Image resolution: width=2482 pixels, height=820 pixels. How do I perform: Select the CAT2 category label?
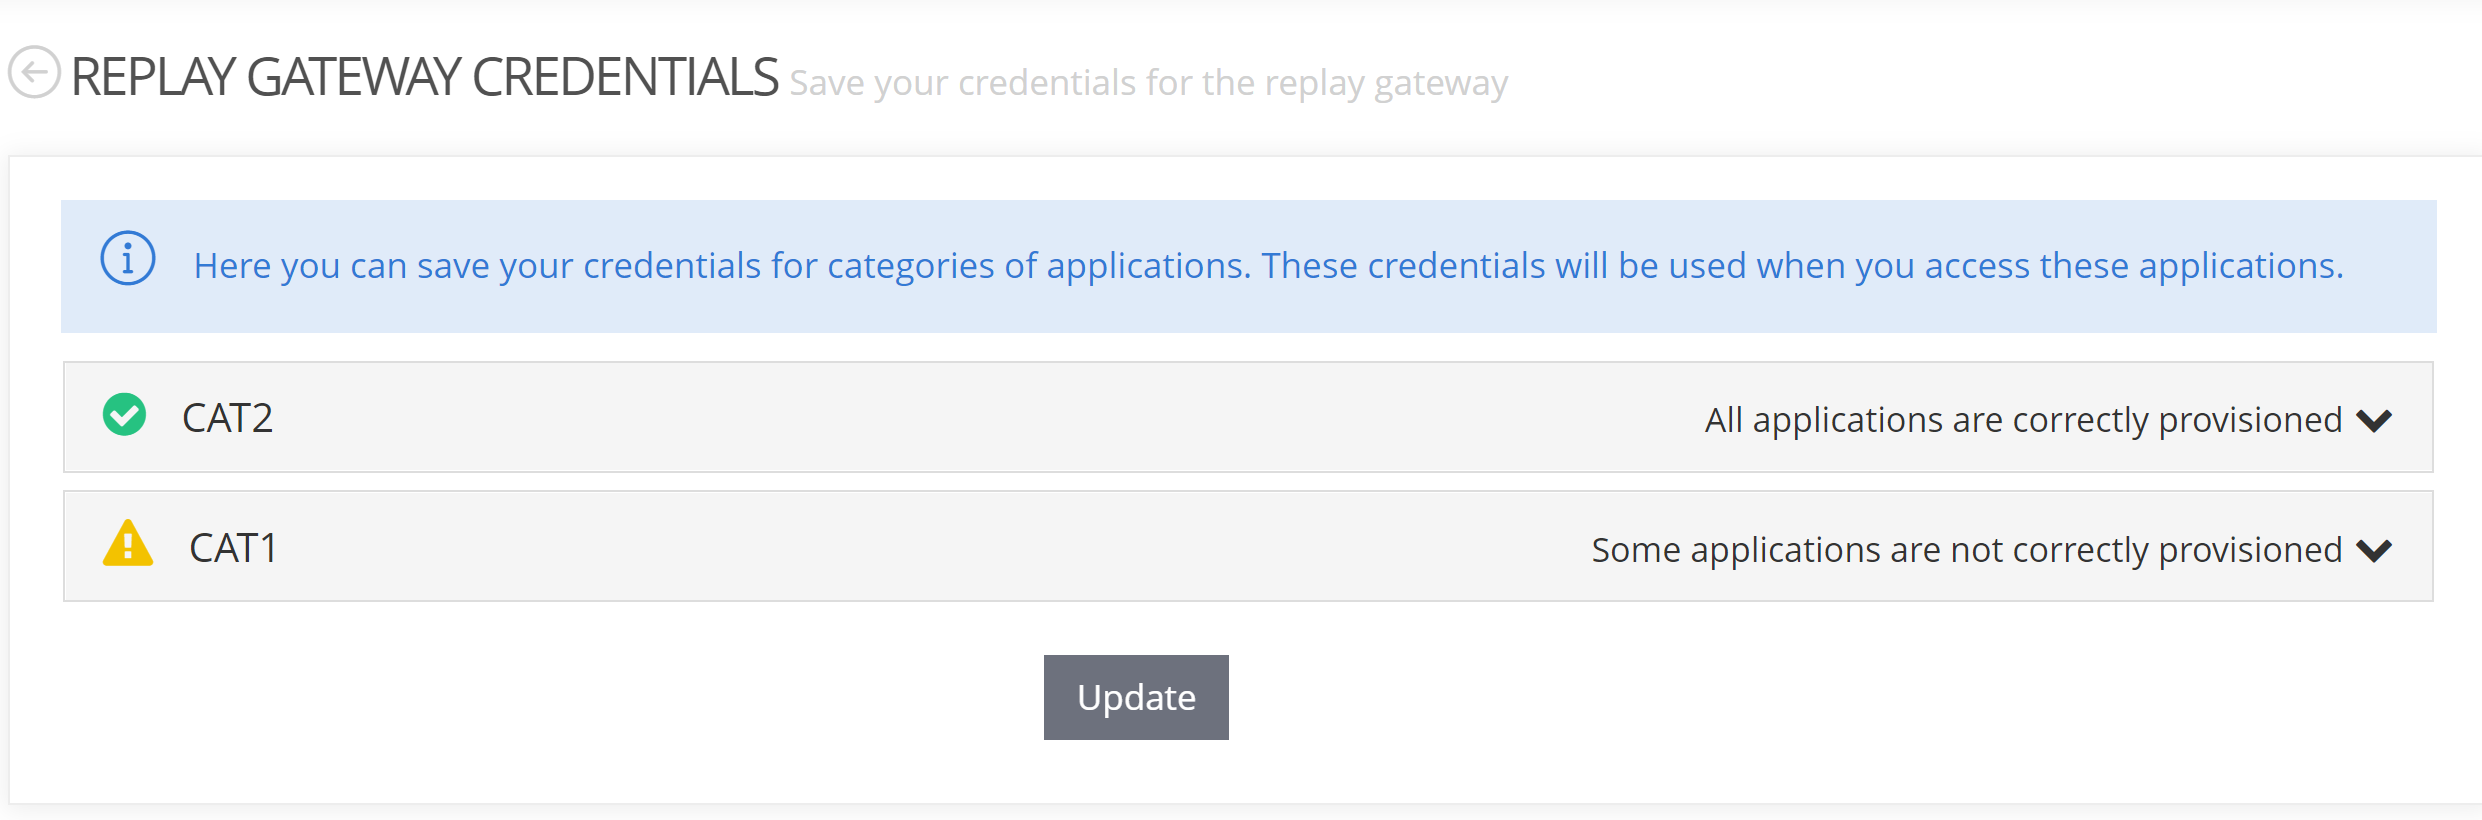(227, 418)
